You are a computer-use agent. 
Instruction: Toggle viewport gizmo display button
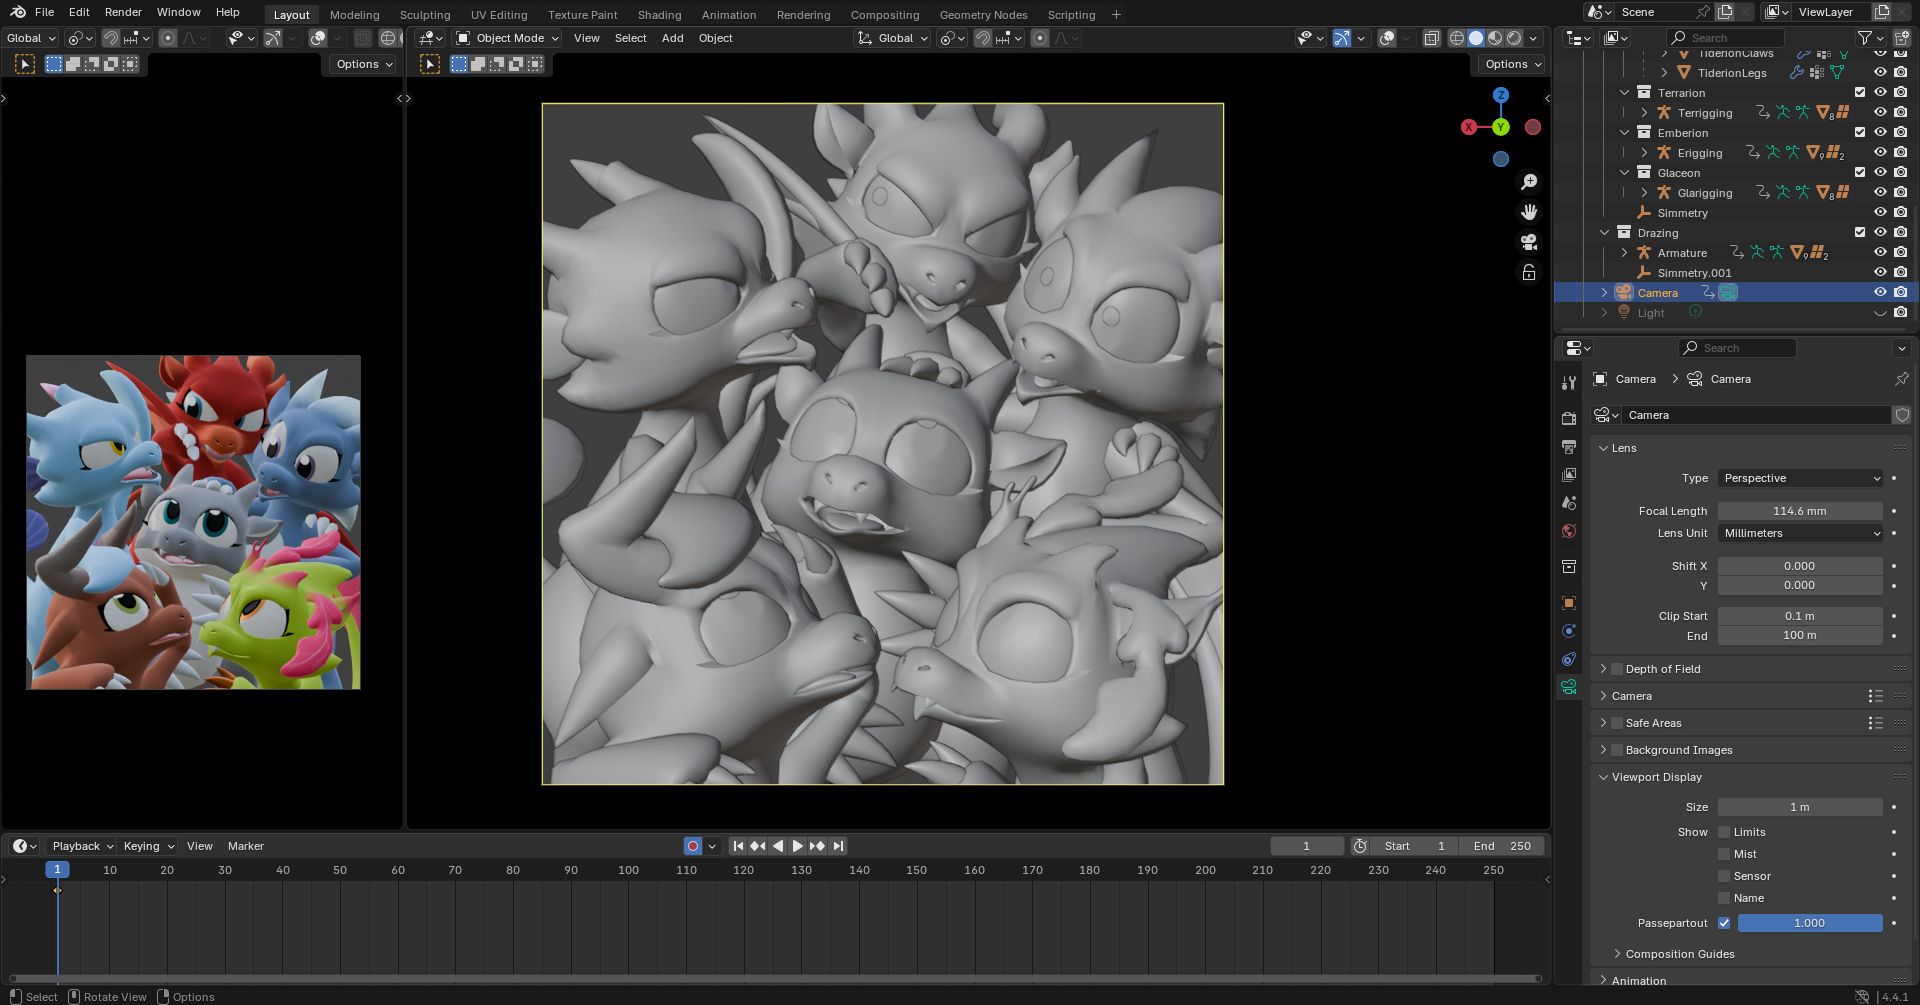tap(1342, 38)
